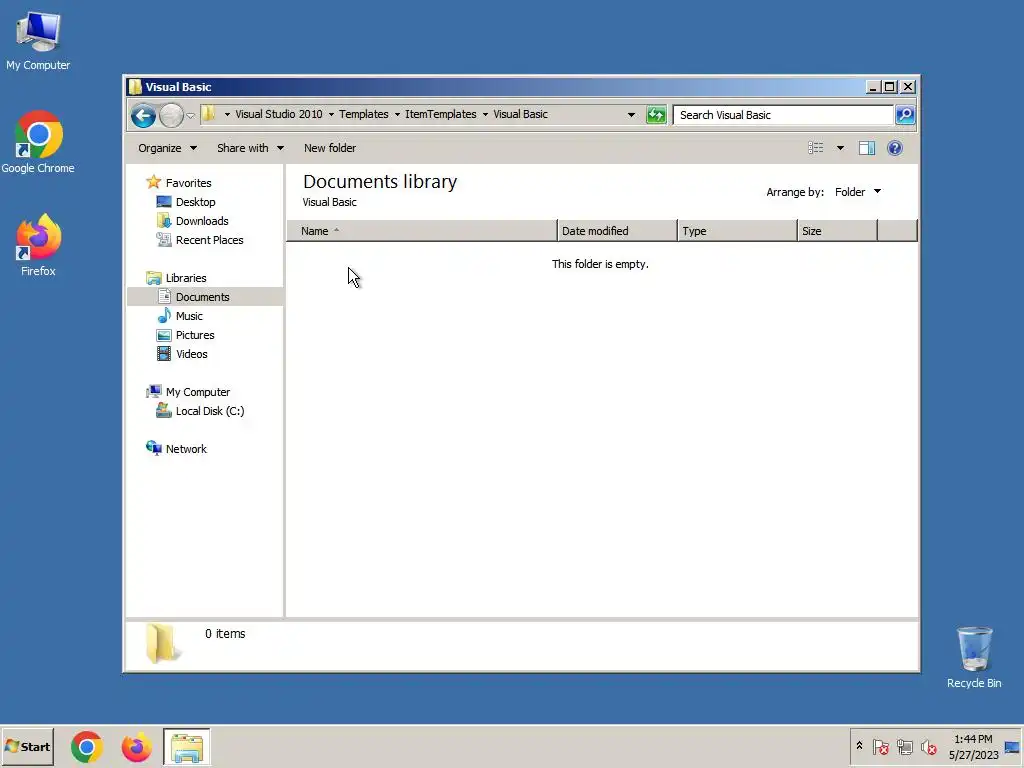The image size is (1024, 768).
Task: Select My Computer desktop icon
Action: pyautogui.click(x=38, y=40)
